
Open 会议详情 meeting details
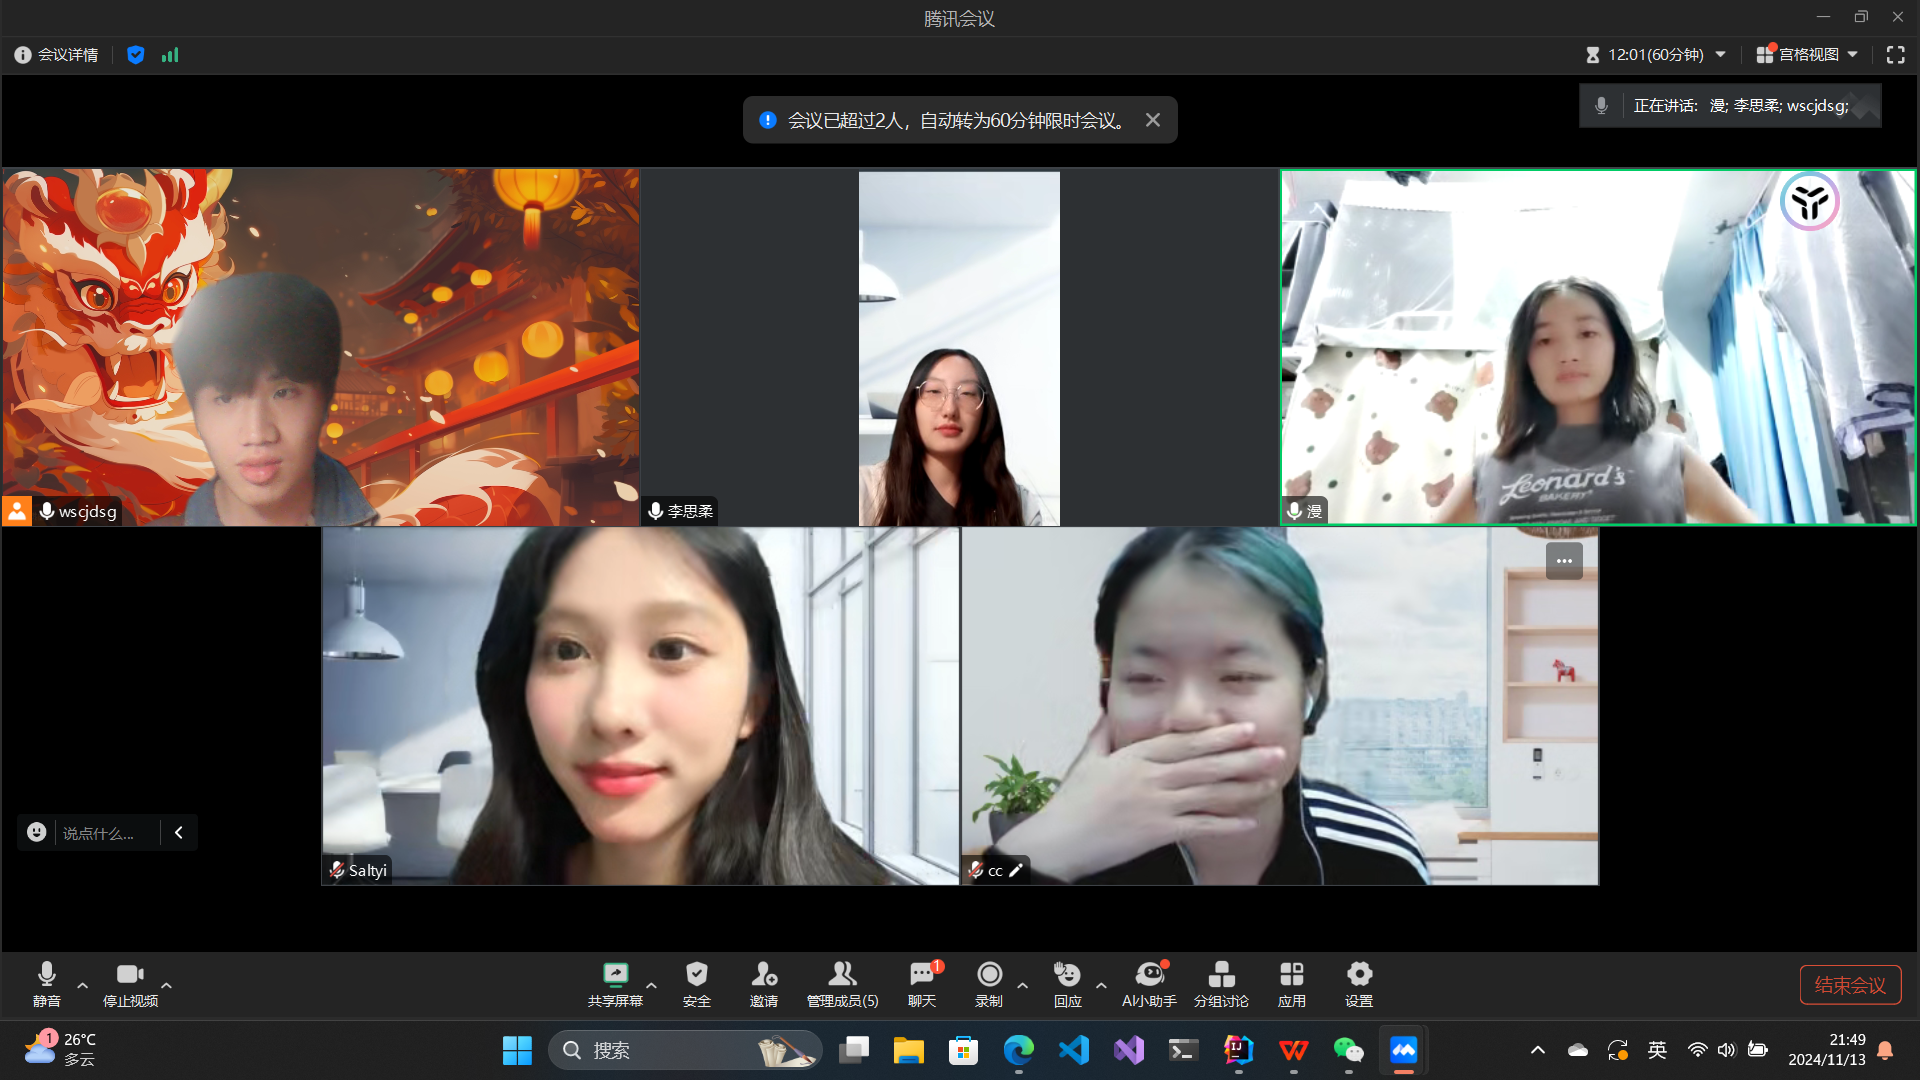coord(57,55)
